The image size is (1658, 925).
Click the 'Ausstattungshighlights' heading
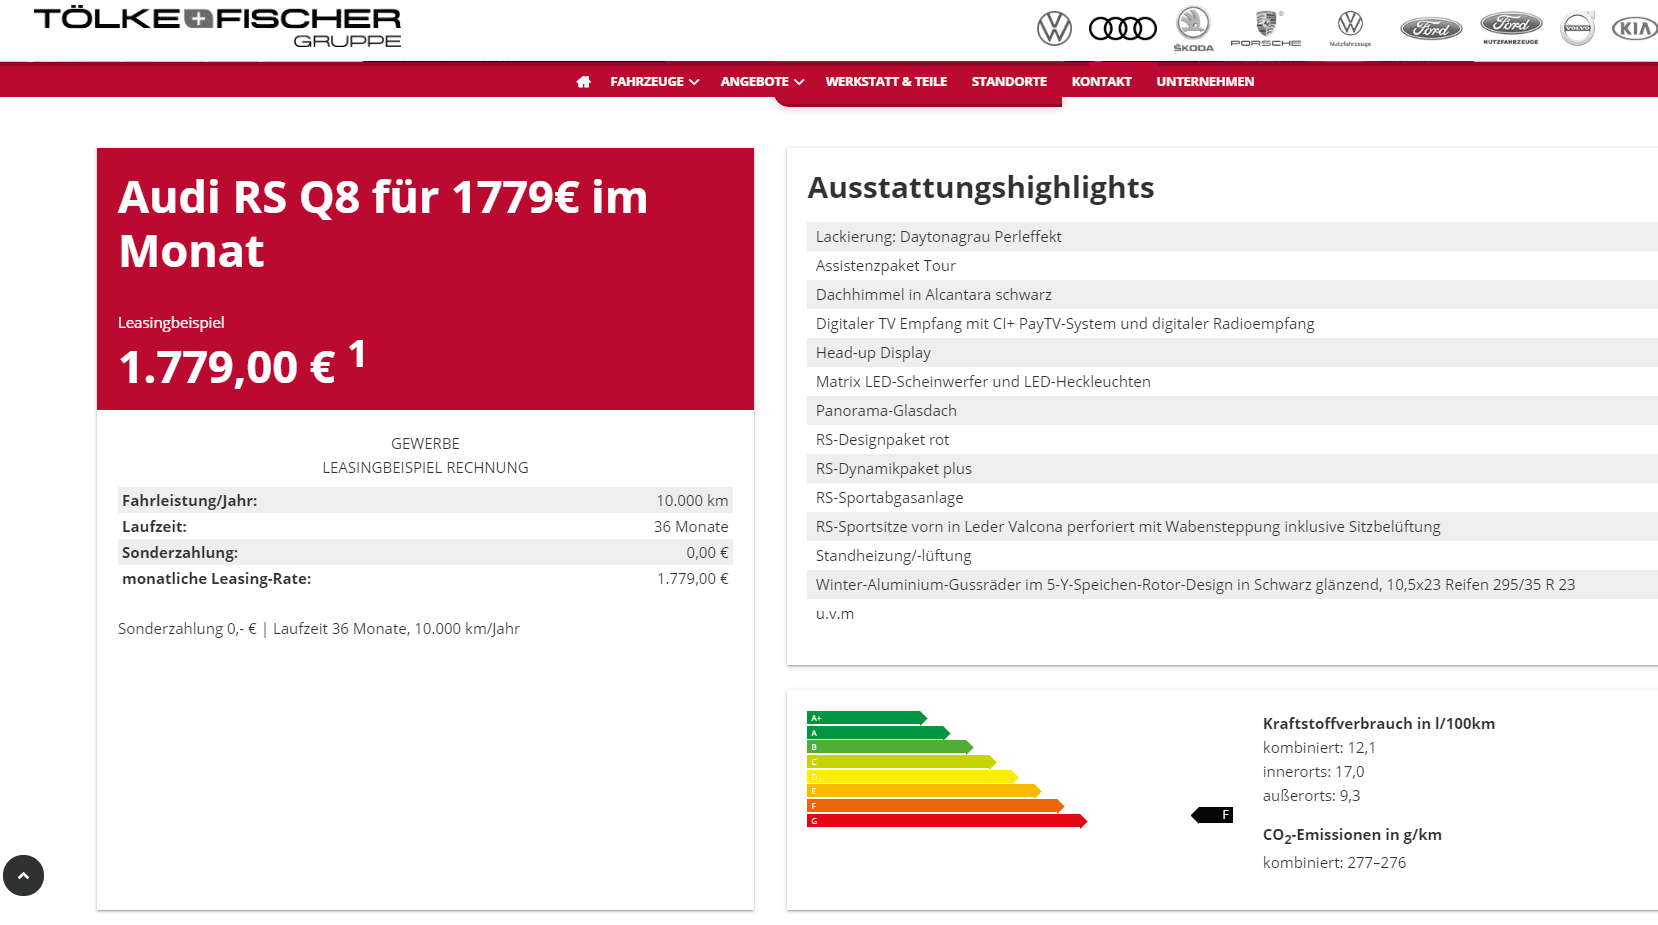981,187
